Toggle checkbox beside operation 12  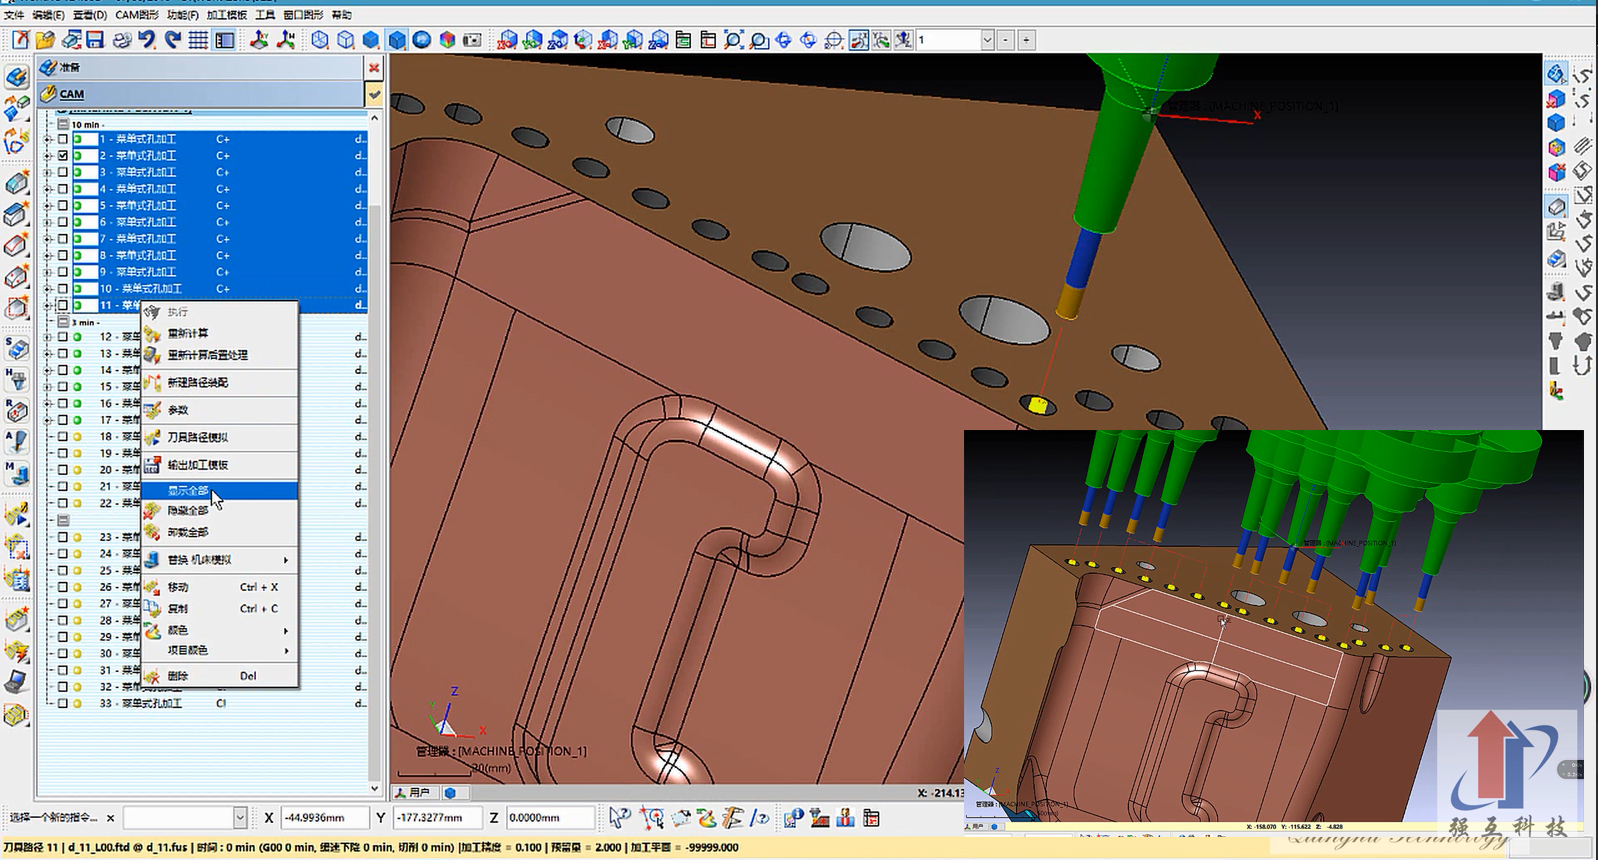tap(63, 337)
